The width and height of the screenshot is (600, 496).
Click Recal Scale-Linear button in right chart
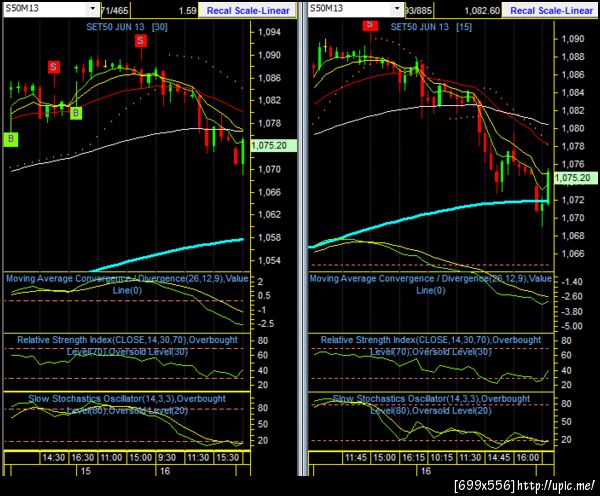[x=551, y=10]
